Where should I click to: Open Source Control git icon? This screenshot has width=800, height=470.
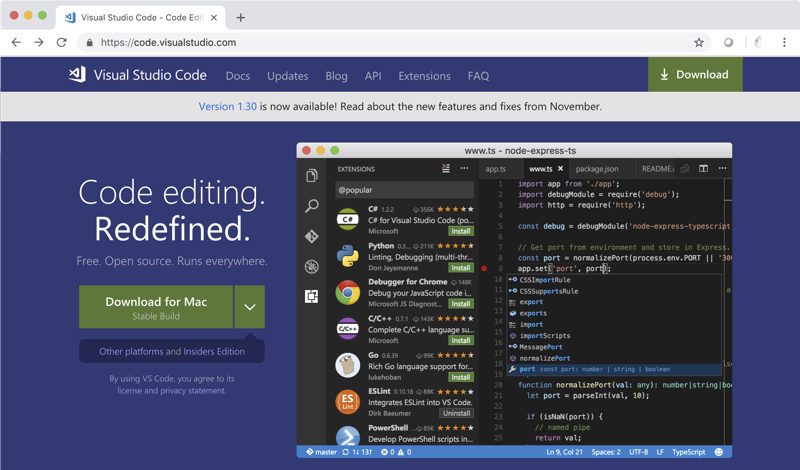click(x=312, y=236)
